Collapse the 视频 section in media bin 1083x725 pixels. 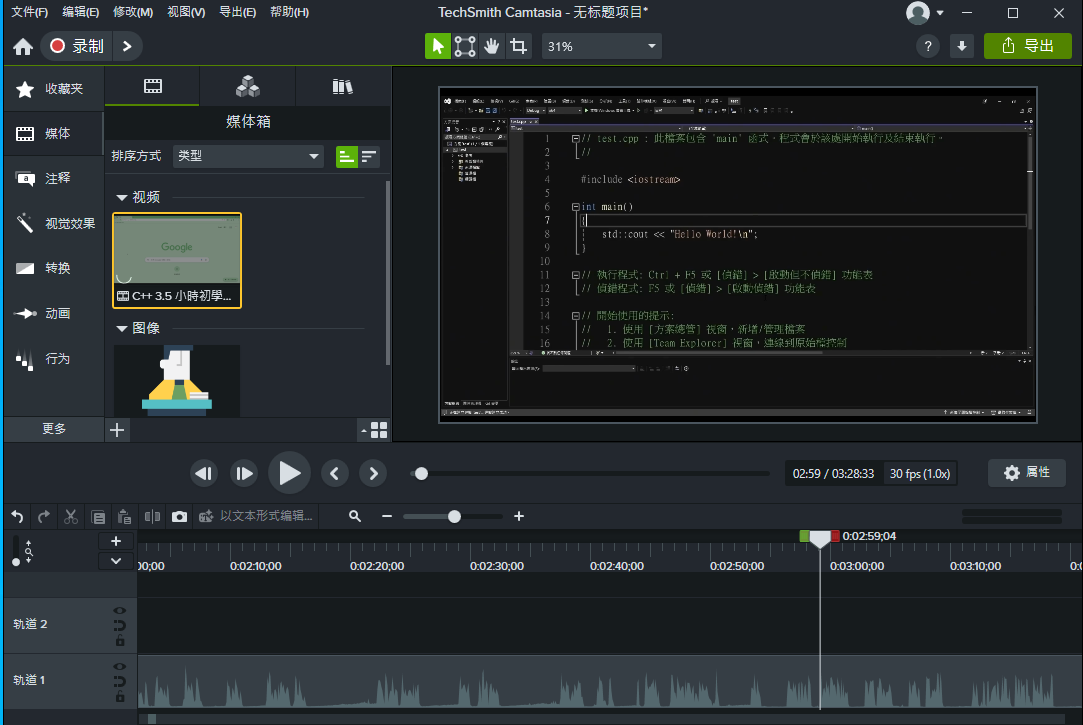[122, 198]
